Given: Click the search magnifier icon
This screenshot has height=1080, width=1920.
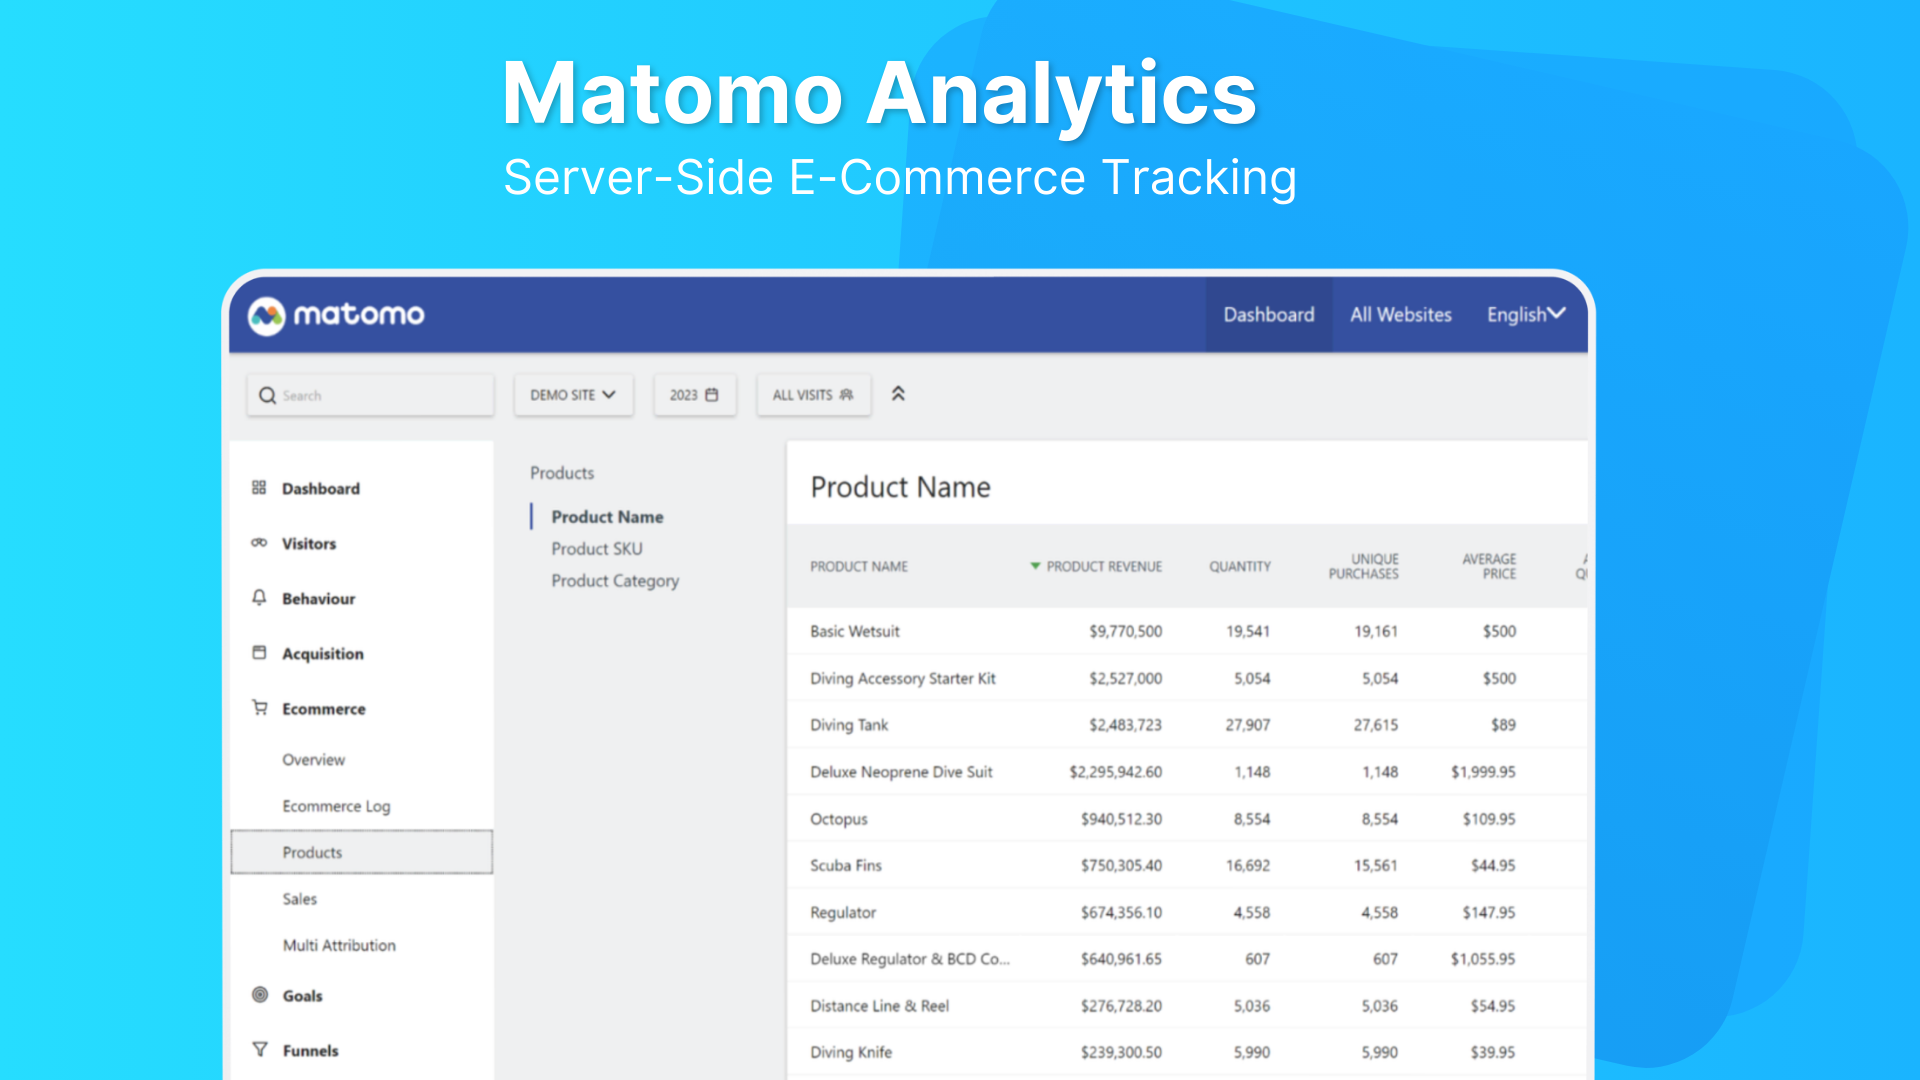Looking at the screenshot, I should 267,396.
